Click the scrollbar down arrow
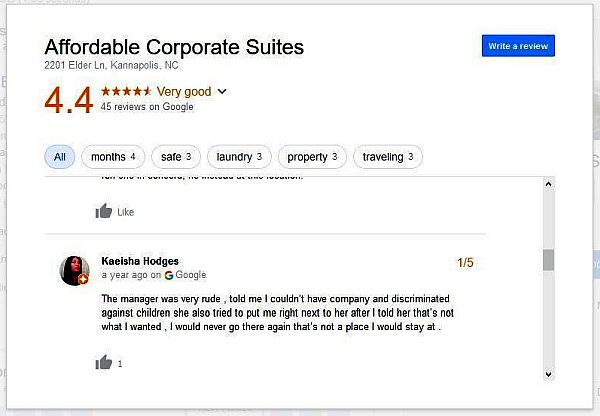The image size is (600, 416). click(548, 373)
